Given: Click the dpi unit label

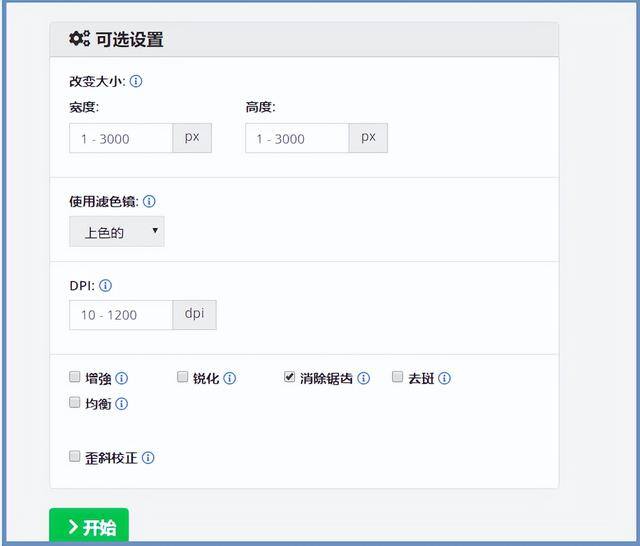Looking at the screenshot, I should [x=194, y=315].
